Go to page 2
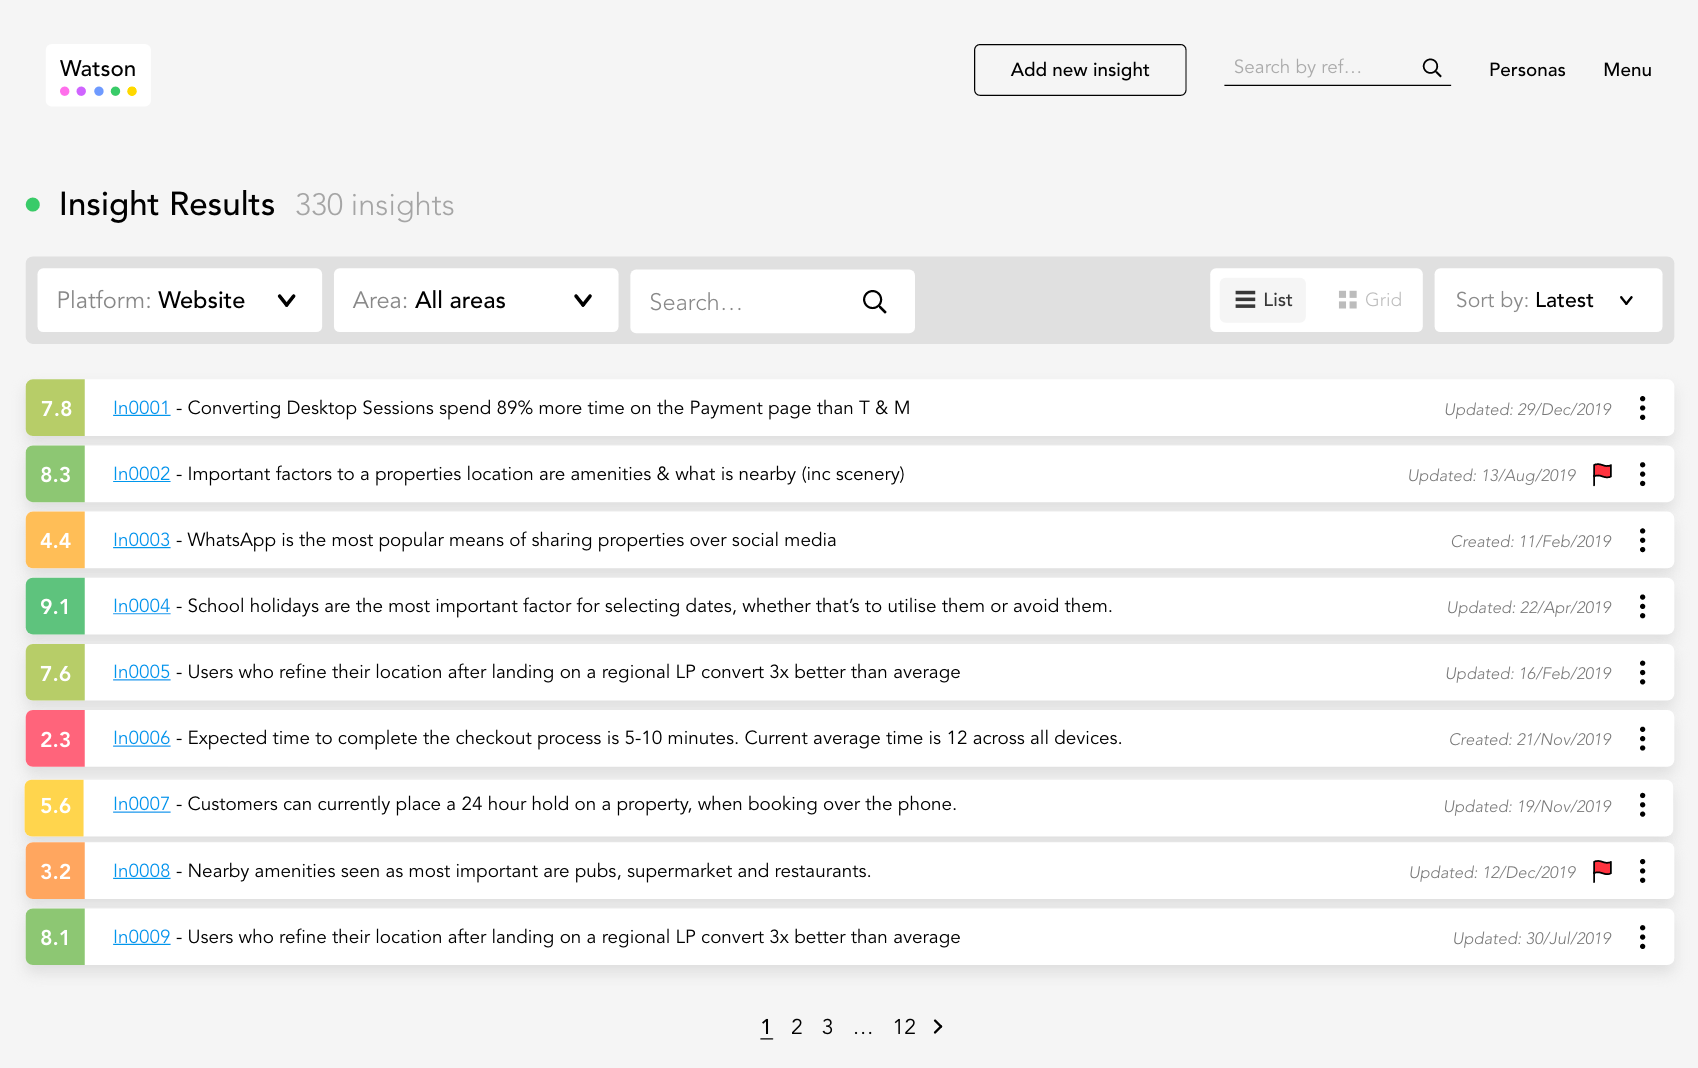The width and height of the screenshot is (1698, 1068). pyautogui.click(x=797, y=1027)
